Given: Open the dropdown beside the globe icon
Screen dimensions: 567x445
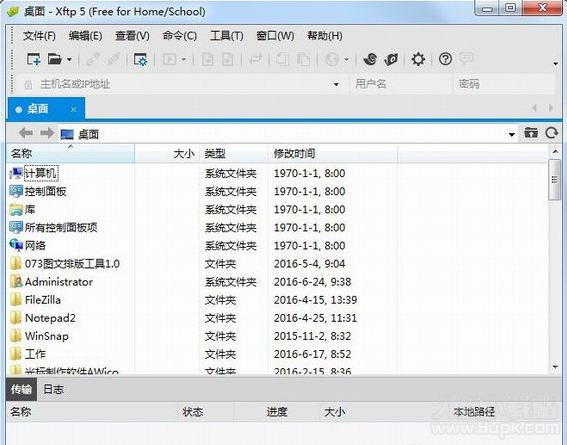Looking at the screenshot, I should 346,59.
